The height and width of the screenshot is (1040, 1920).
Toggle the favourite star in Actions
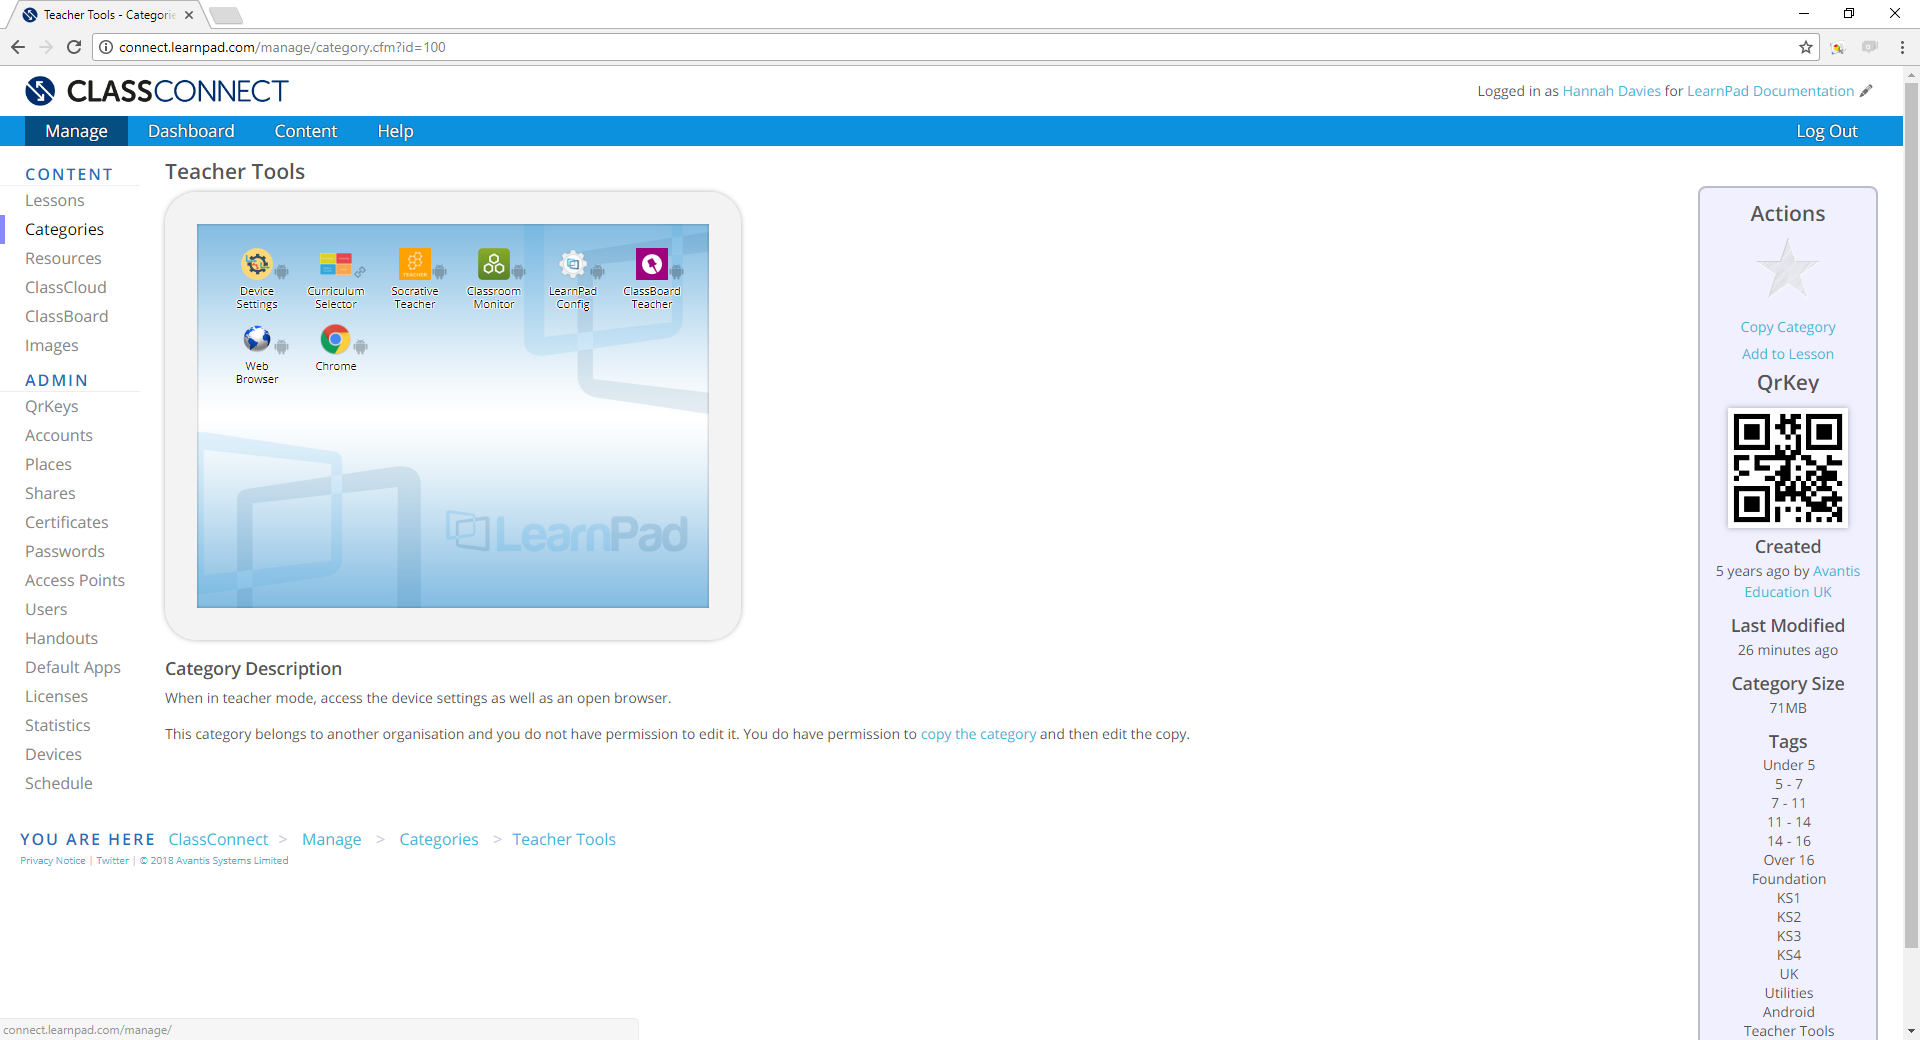tap(1788, 268)
